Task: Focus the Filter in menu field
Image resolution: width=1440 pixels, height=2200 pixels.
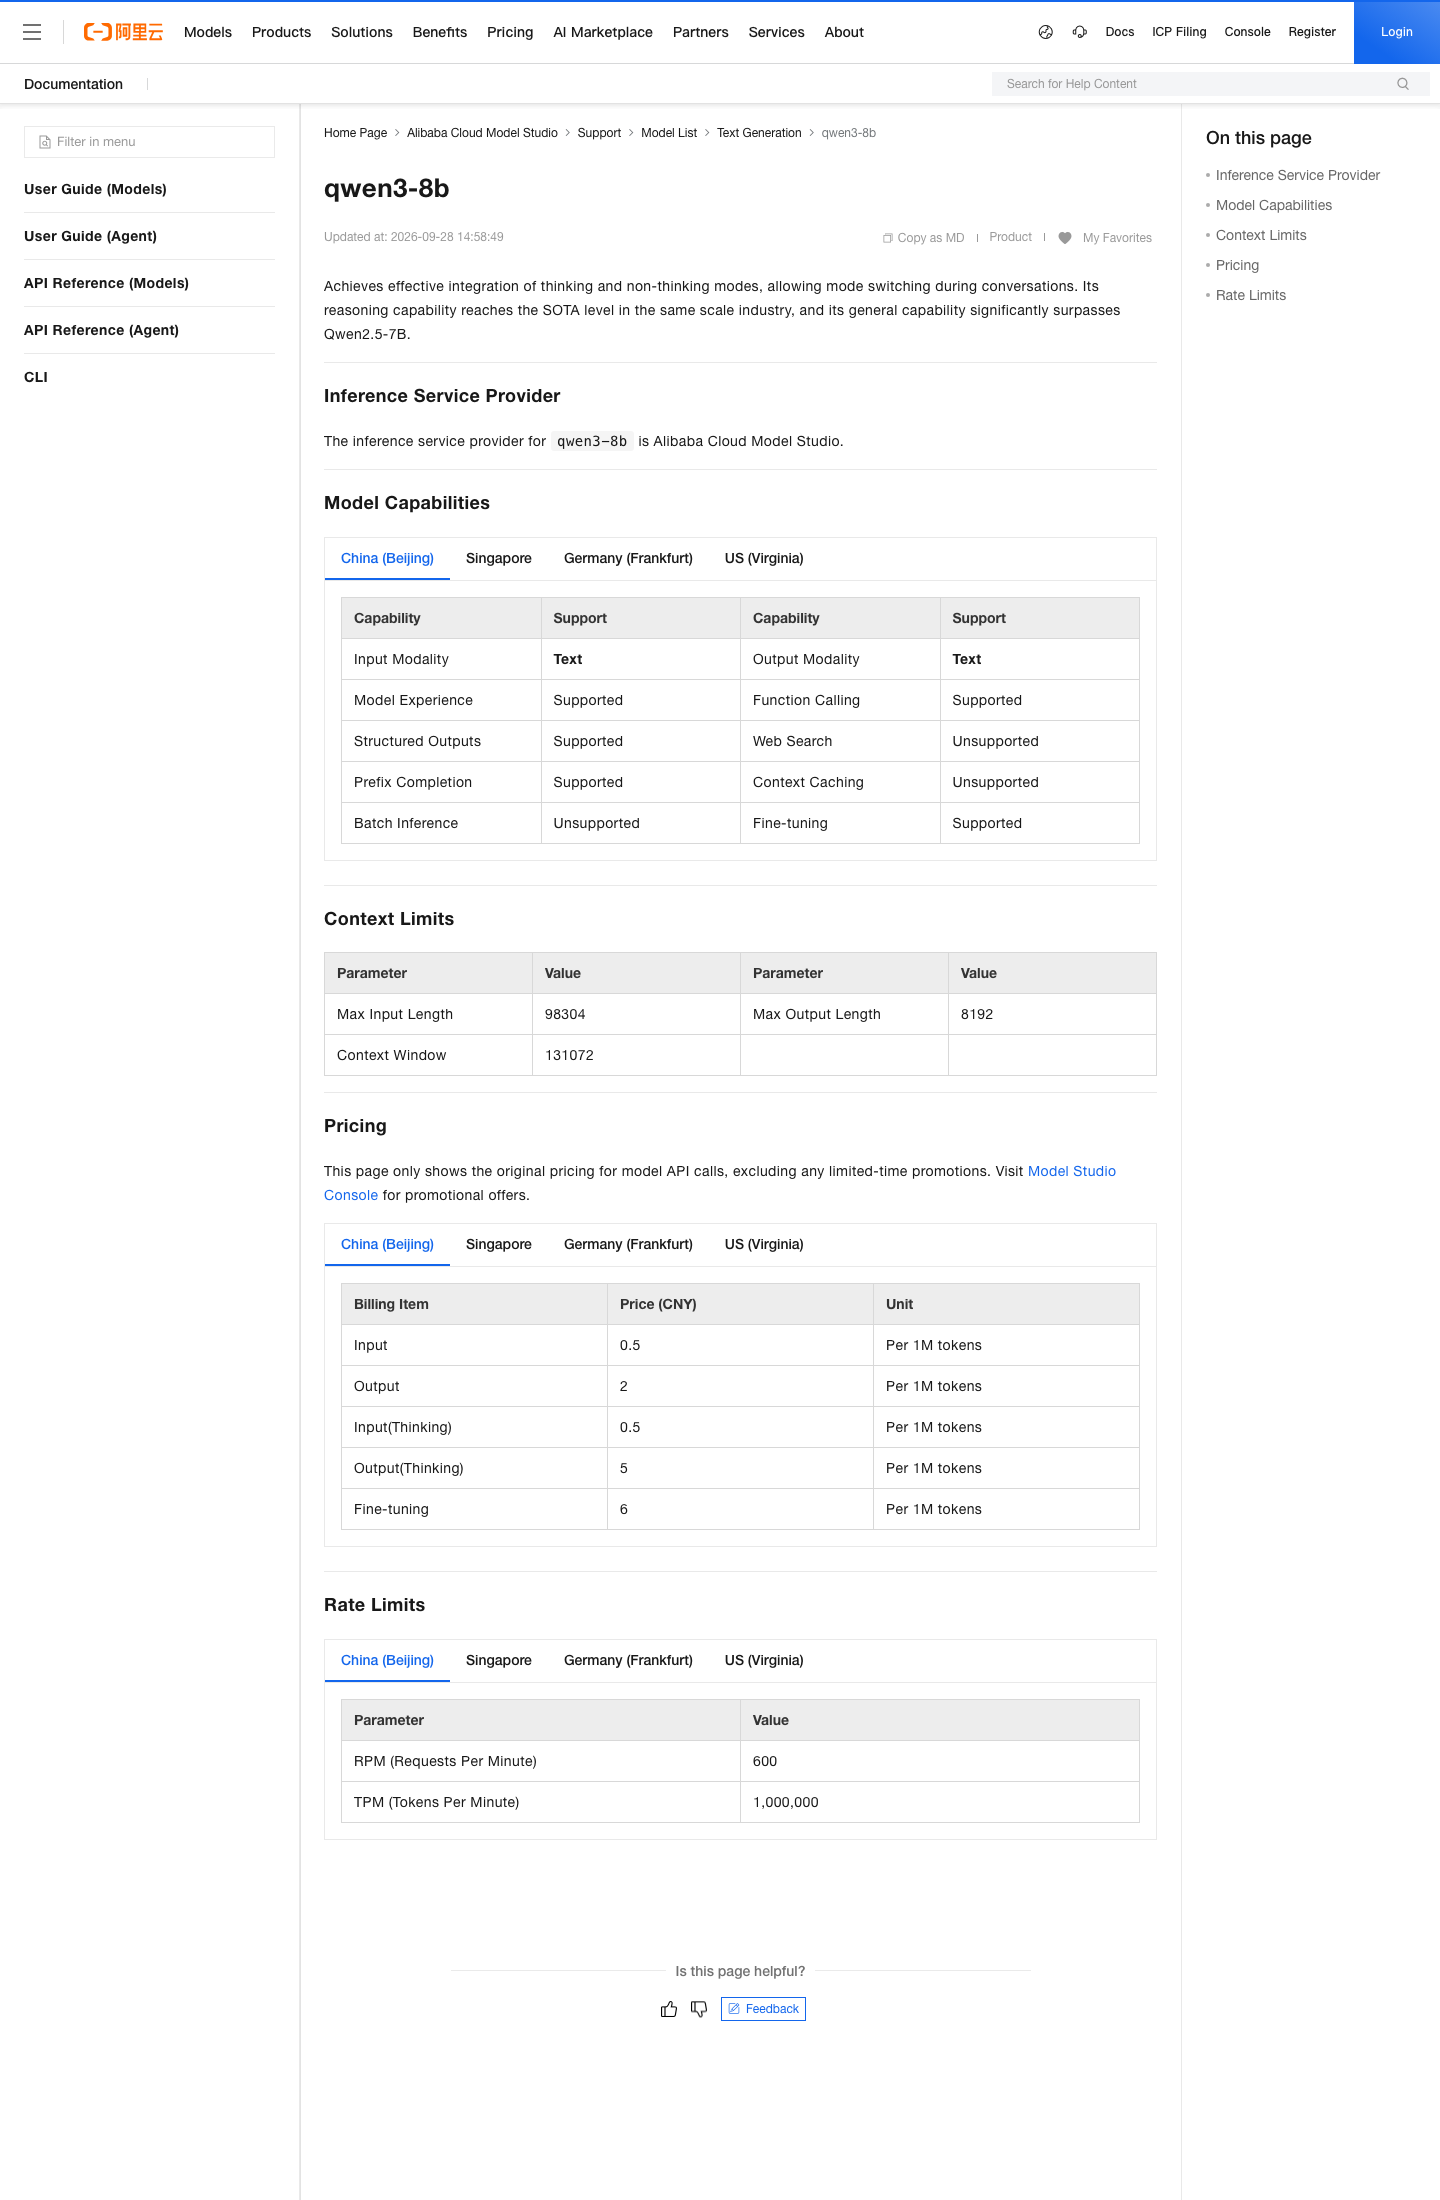Action: (149, 142)
